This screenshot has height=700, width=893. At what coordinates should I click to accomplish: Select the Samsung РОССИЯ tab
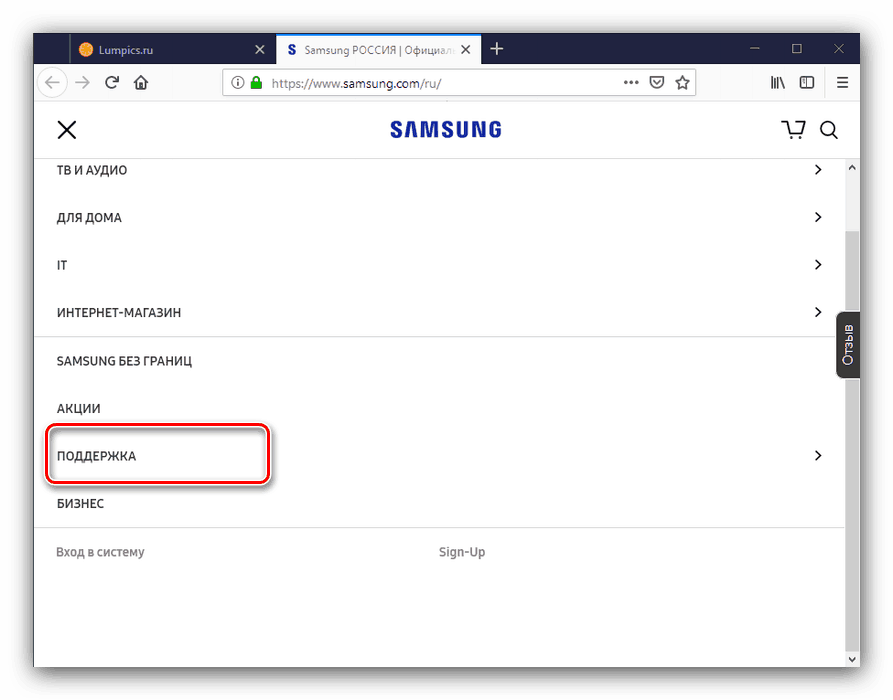(379, 50)
